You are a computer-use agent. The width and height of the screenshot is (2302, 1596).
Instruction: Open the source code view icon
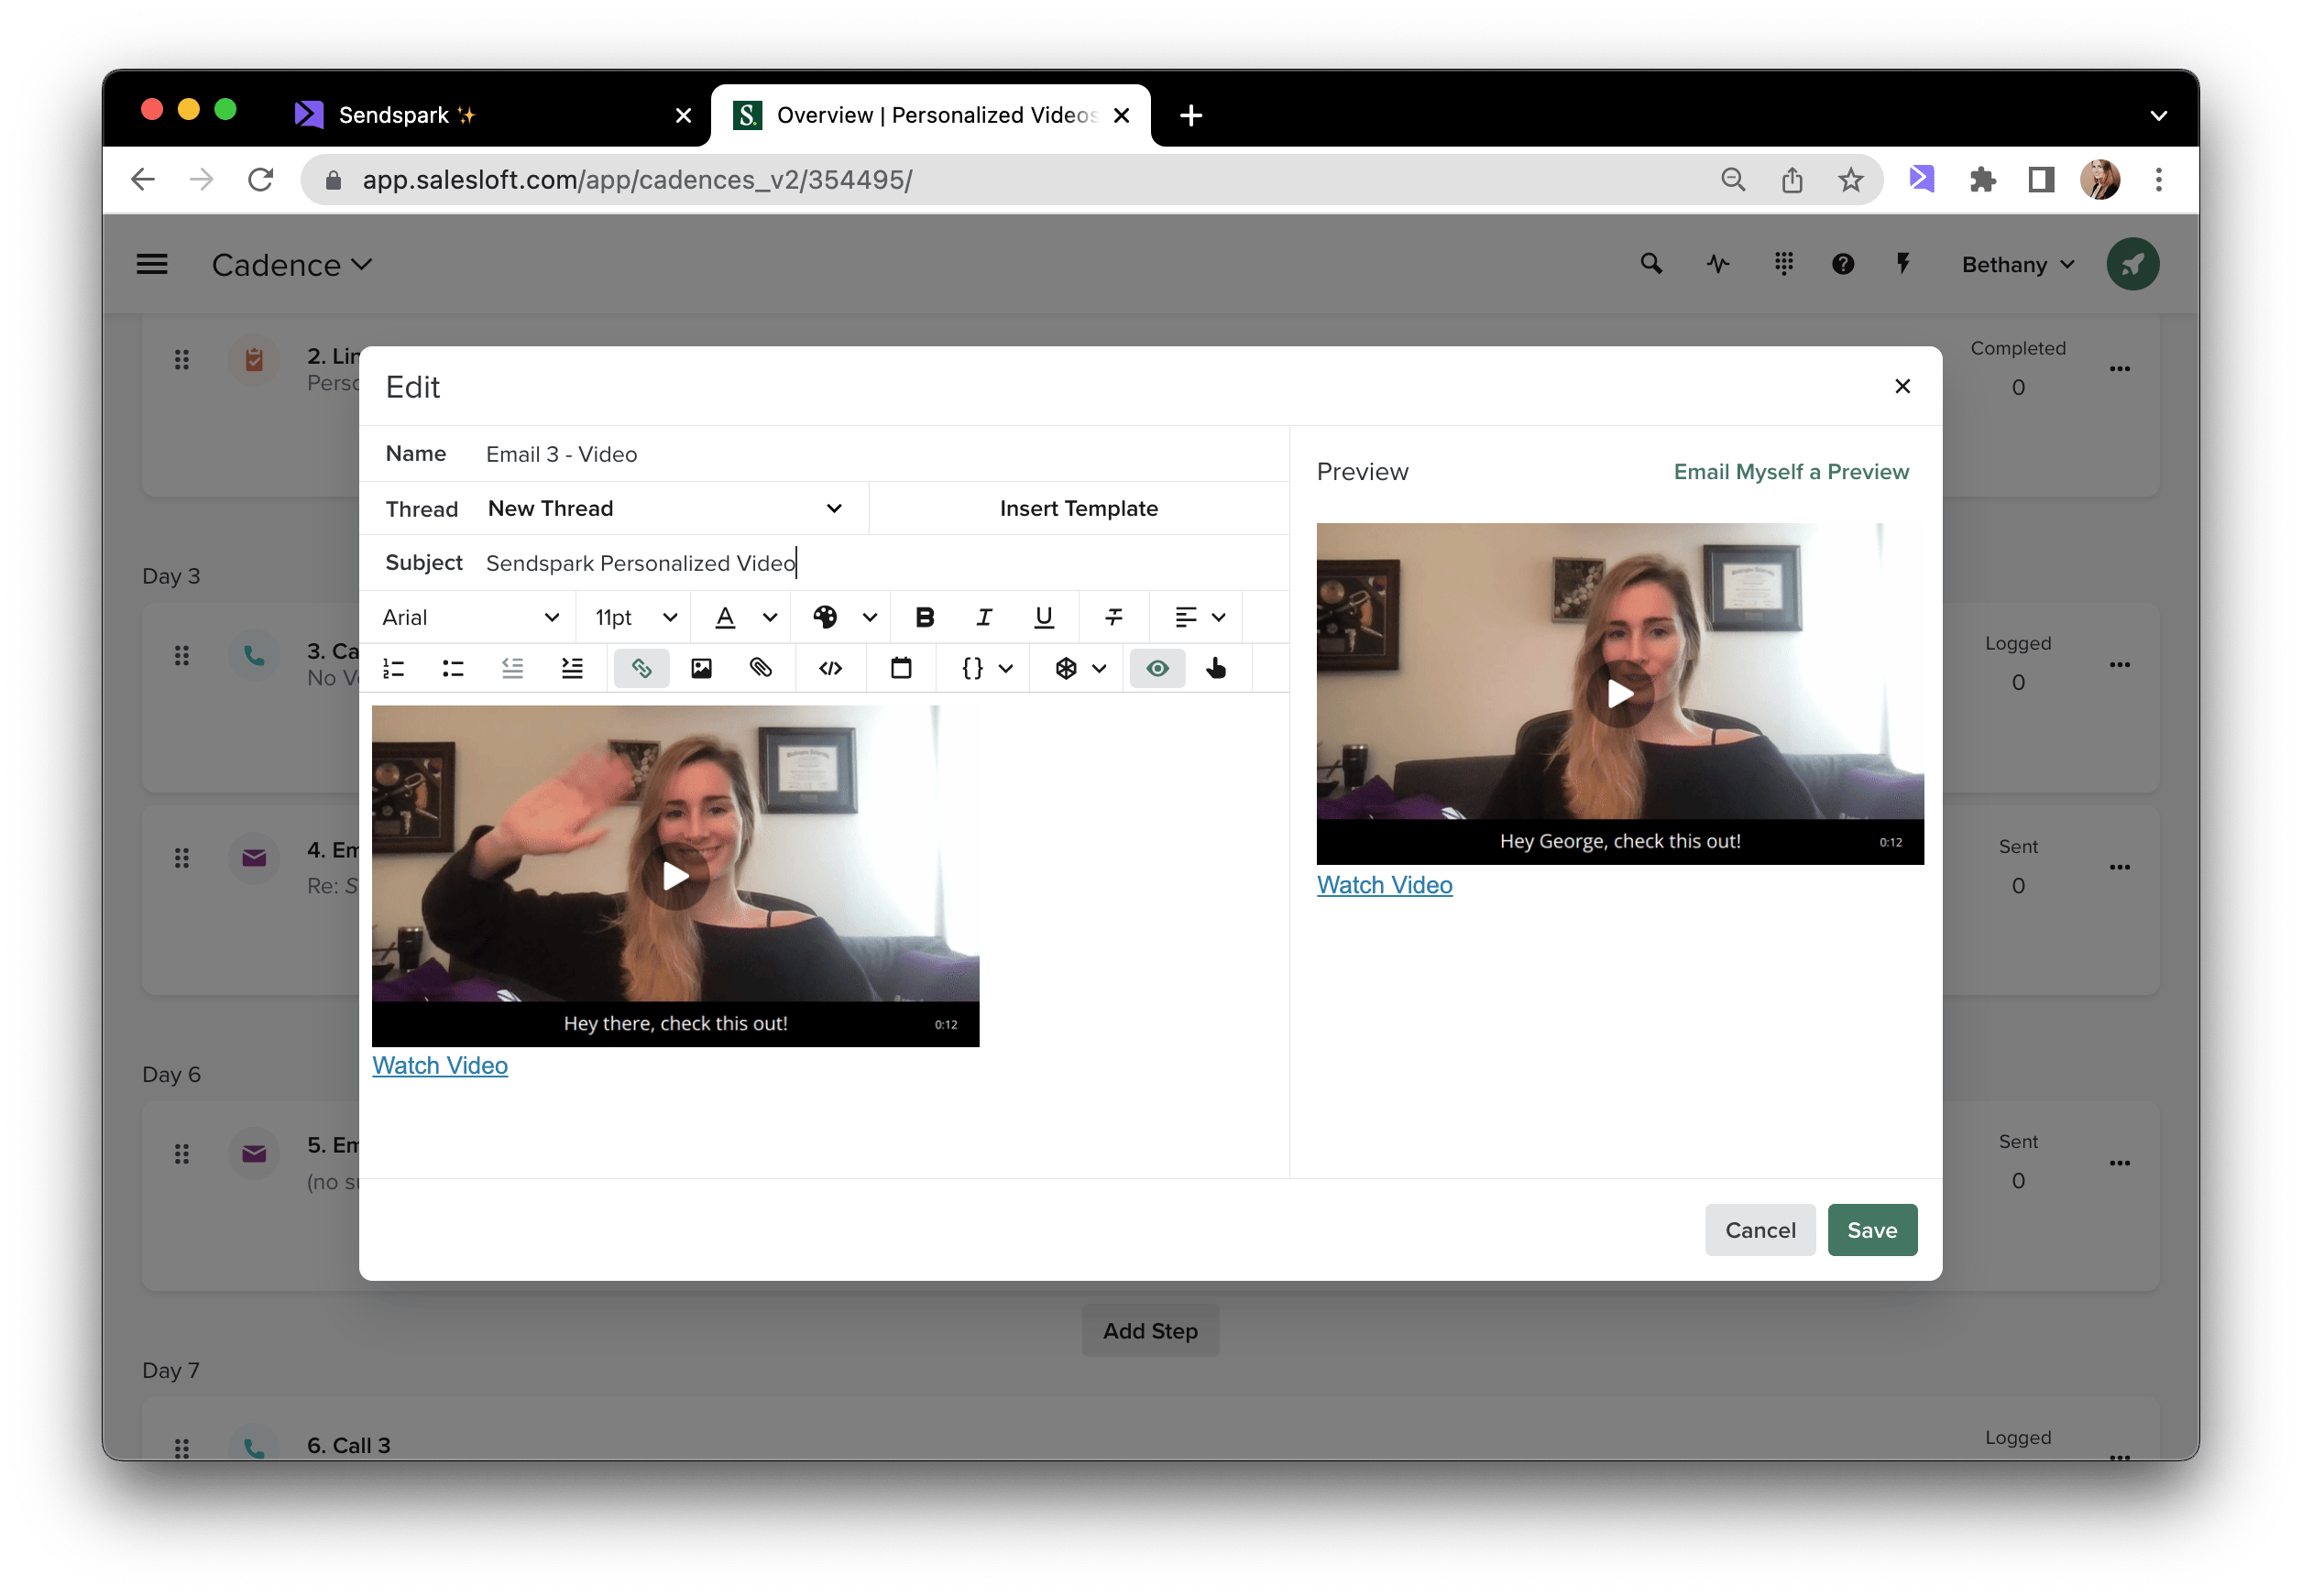click(x=830, y=668)
